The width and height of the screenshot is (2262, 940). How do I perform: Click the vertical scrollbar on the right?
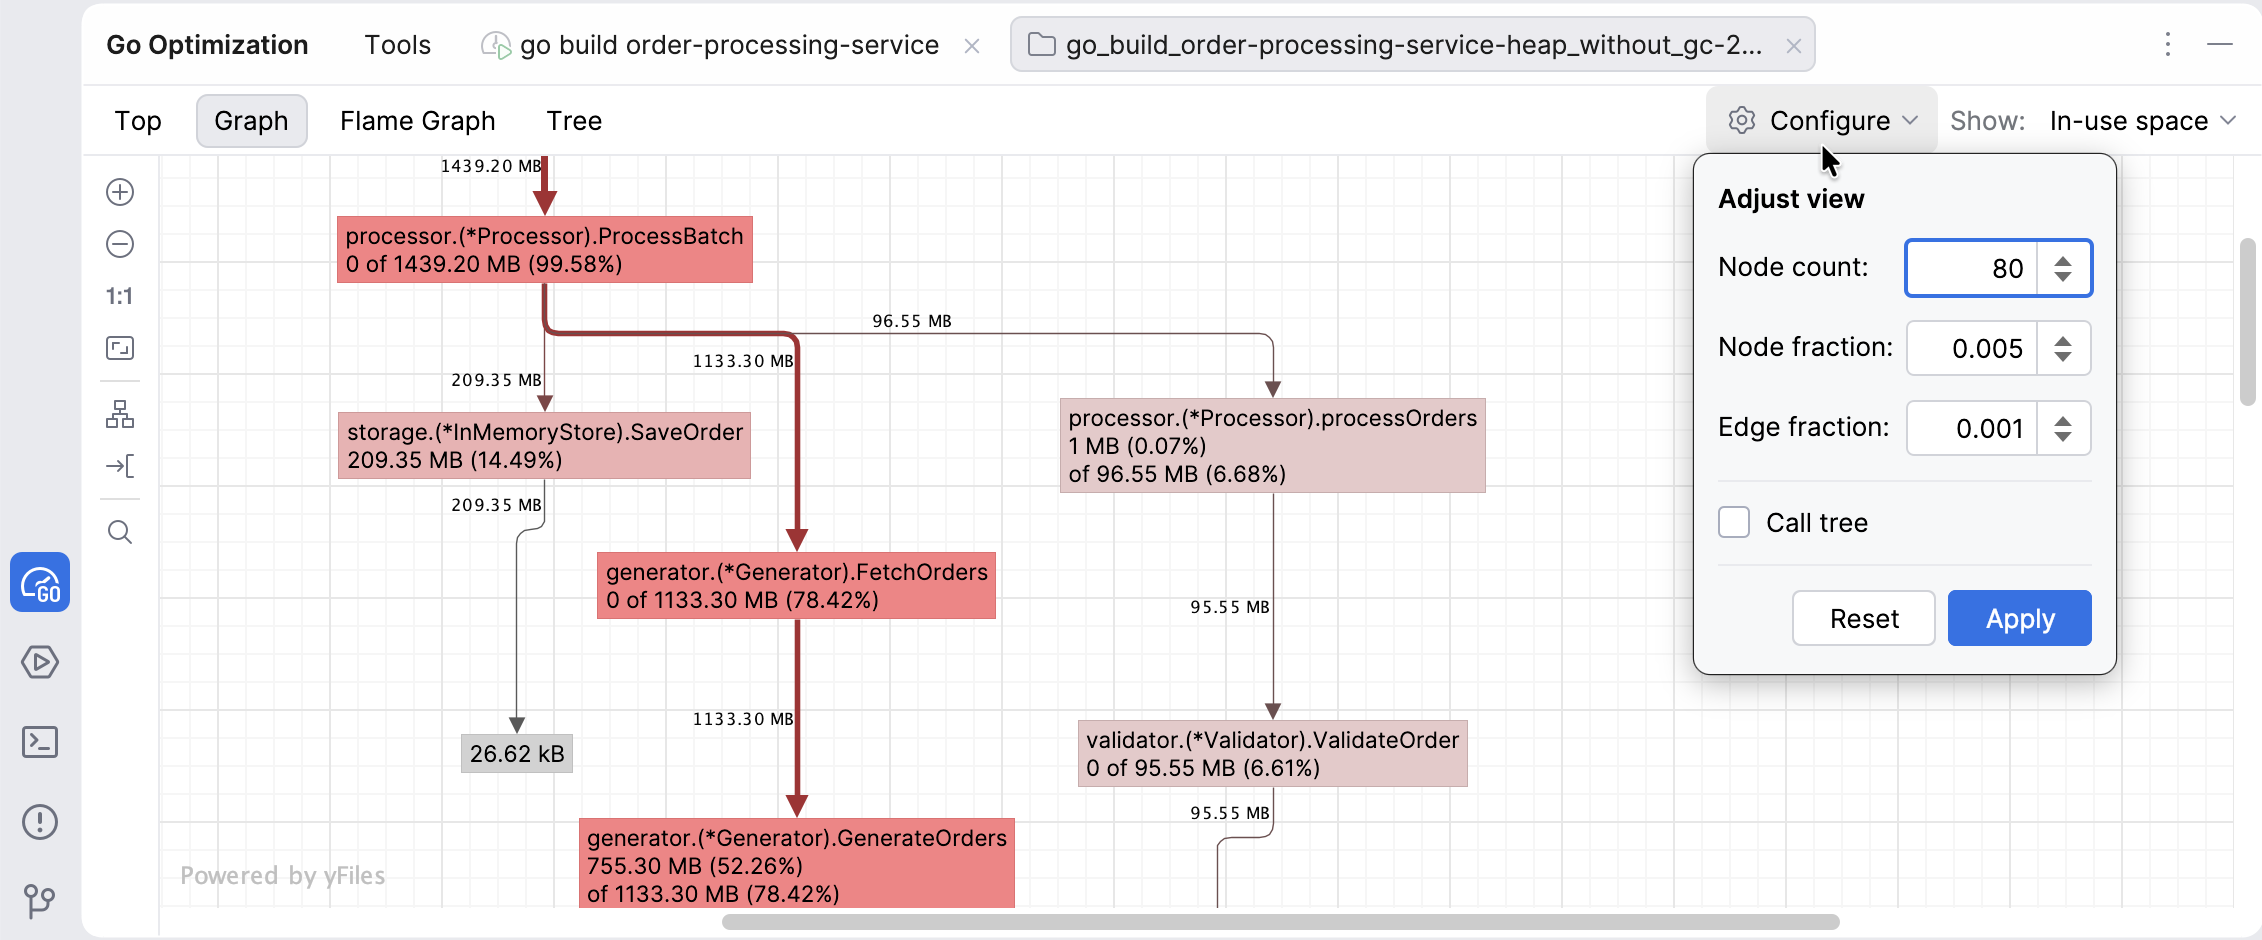2248,320
